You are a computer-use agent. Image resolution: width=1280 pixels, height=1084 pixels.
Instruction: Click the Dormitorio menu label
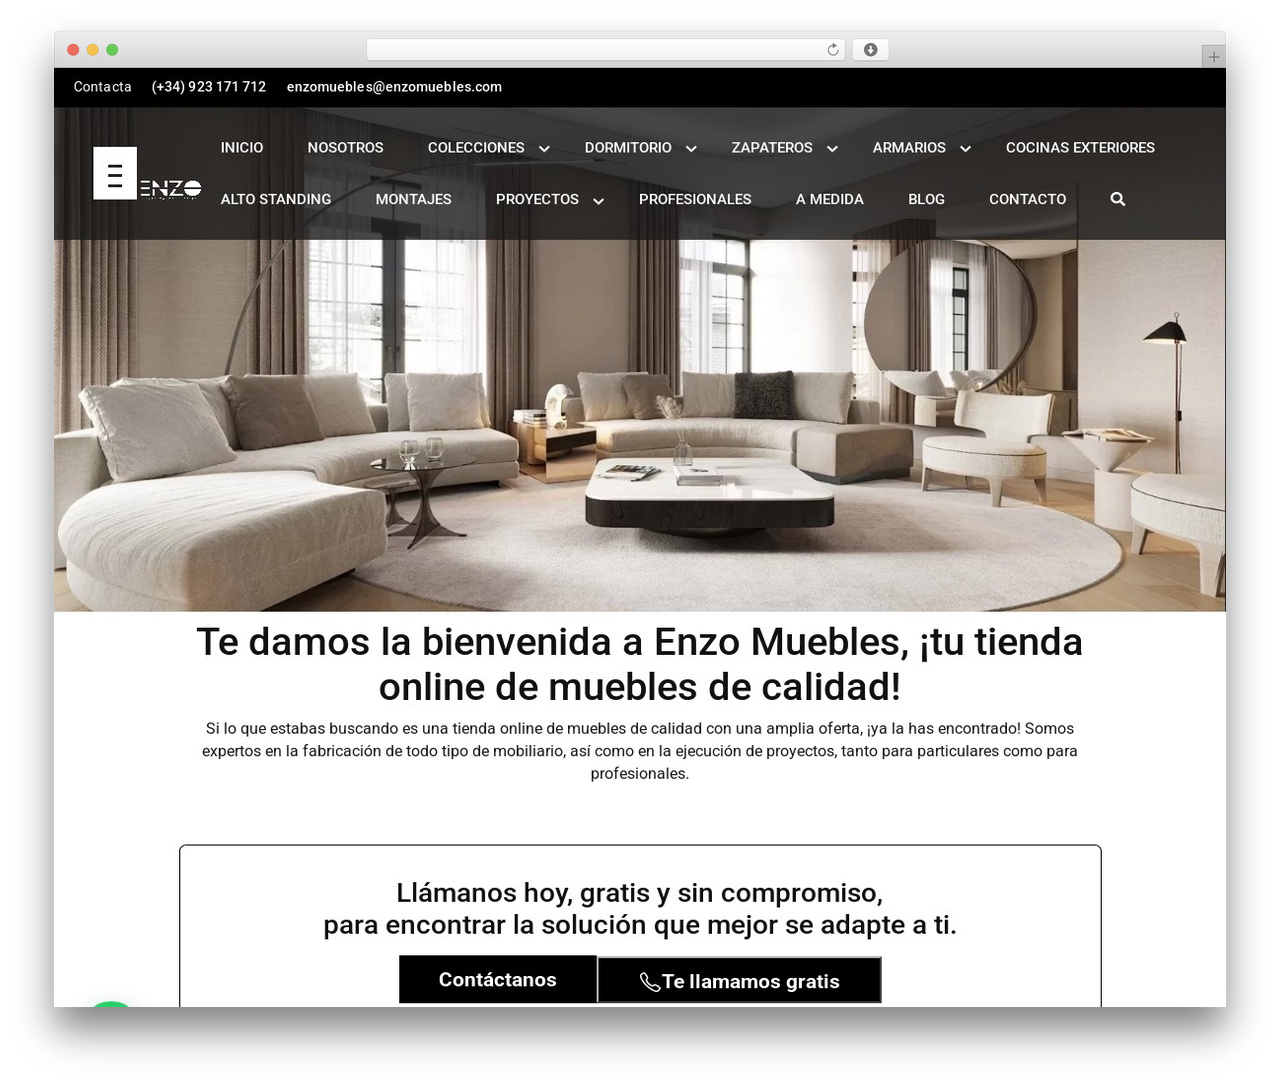[628, 147]
